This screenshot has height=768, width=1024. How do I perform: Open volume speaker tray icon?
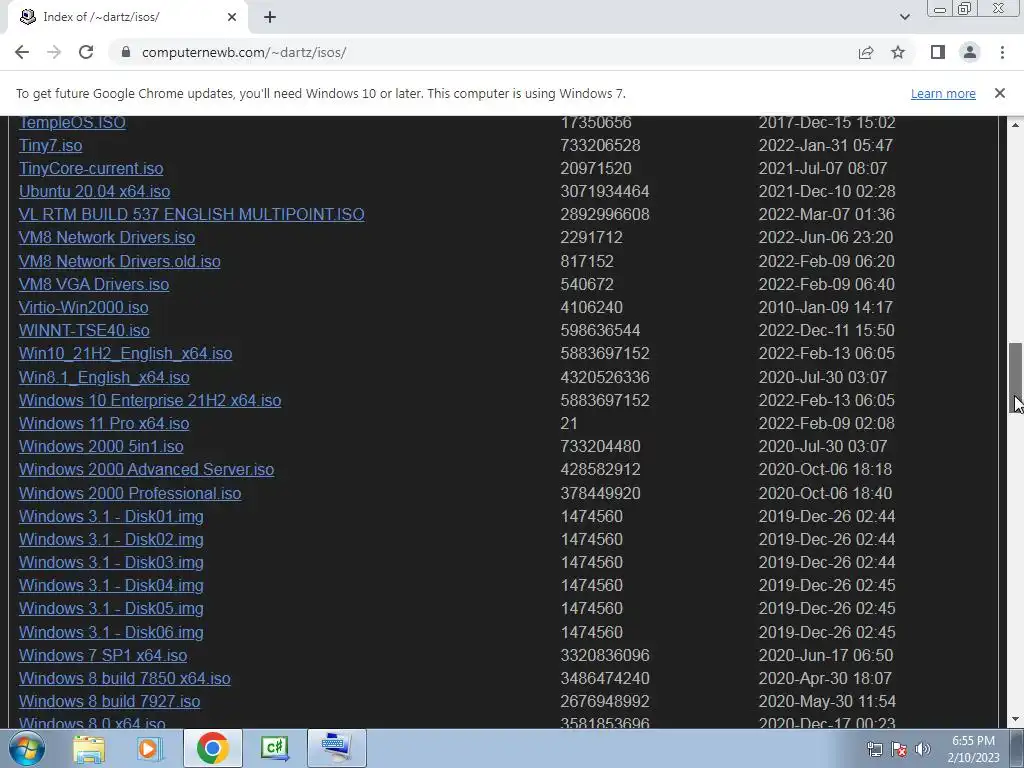tap(922, 749)
